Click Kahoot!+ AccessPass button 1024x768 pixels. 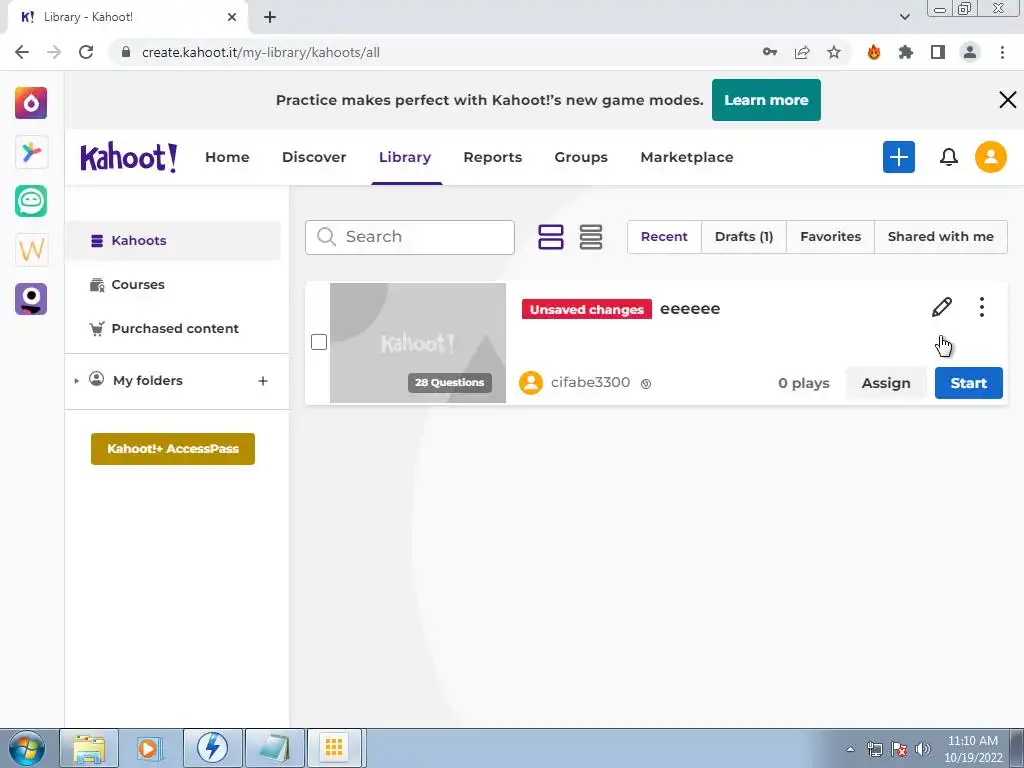(x=172, y=449)
